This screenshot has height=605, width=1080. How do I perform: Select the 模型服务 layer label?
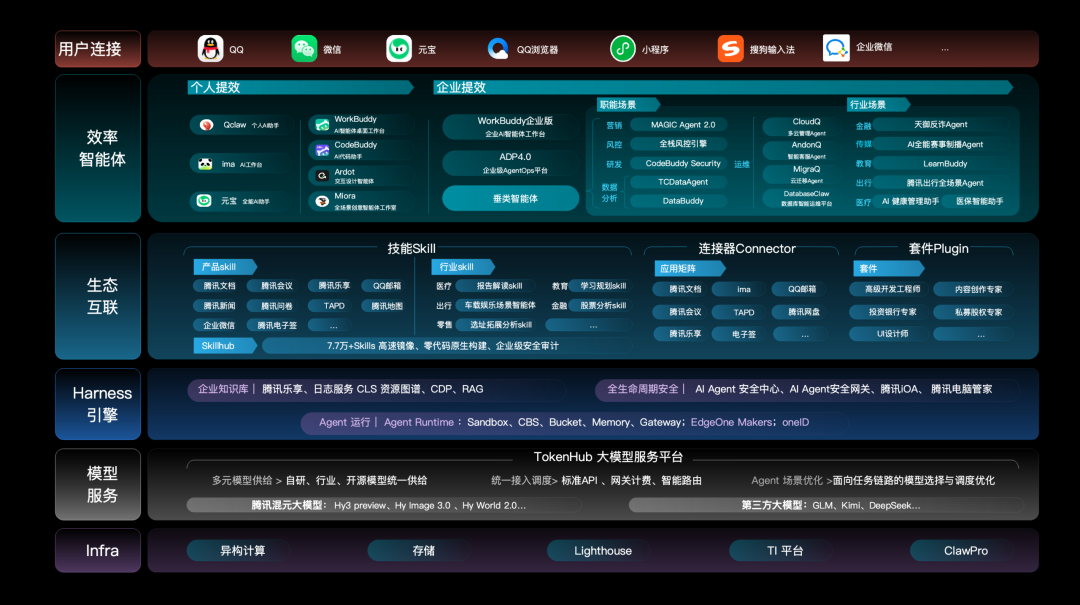click(x=98, y=484)
